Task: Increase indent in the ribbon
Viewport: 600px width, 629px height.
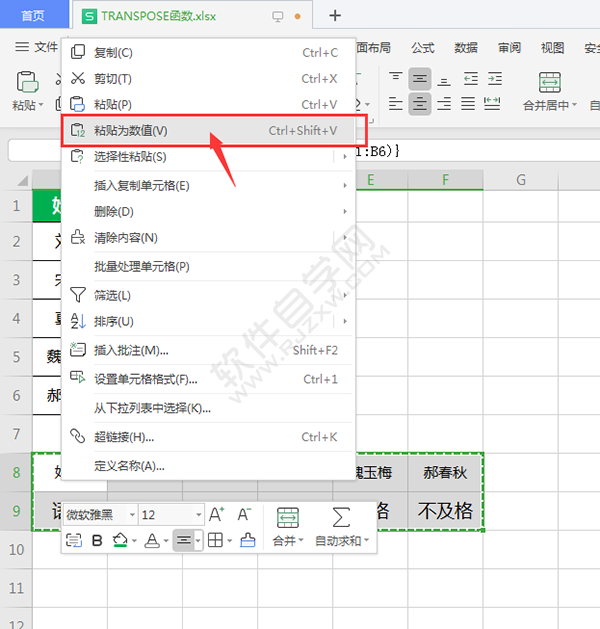Action: pos(495,79)
